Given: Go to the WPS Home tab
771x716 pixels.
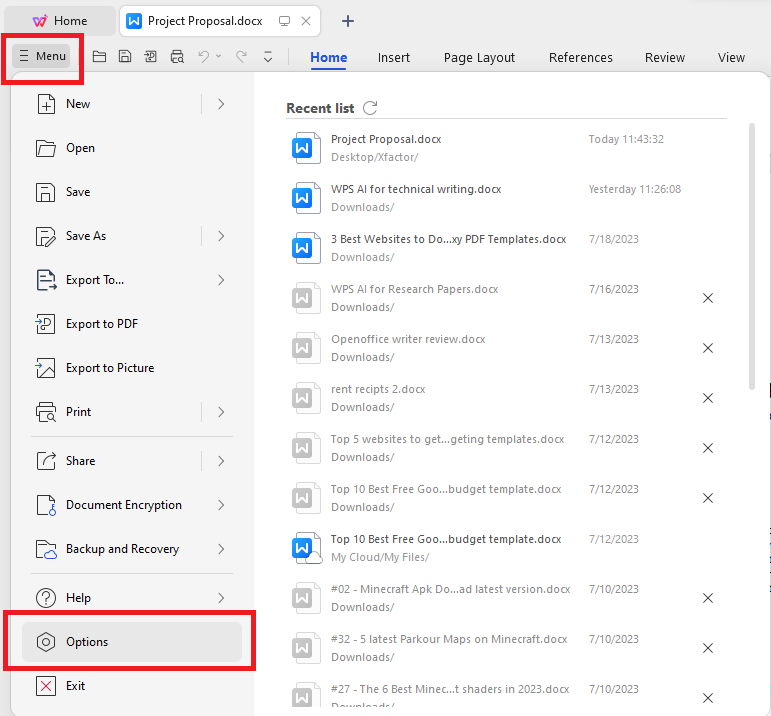Looking at the screenshot, I should [x=60, y=21].
